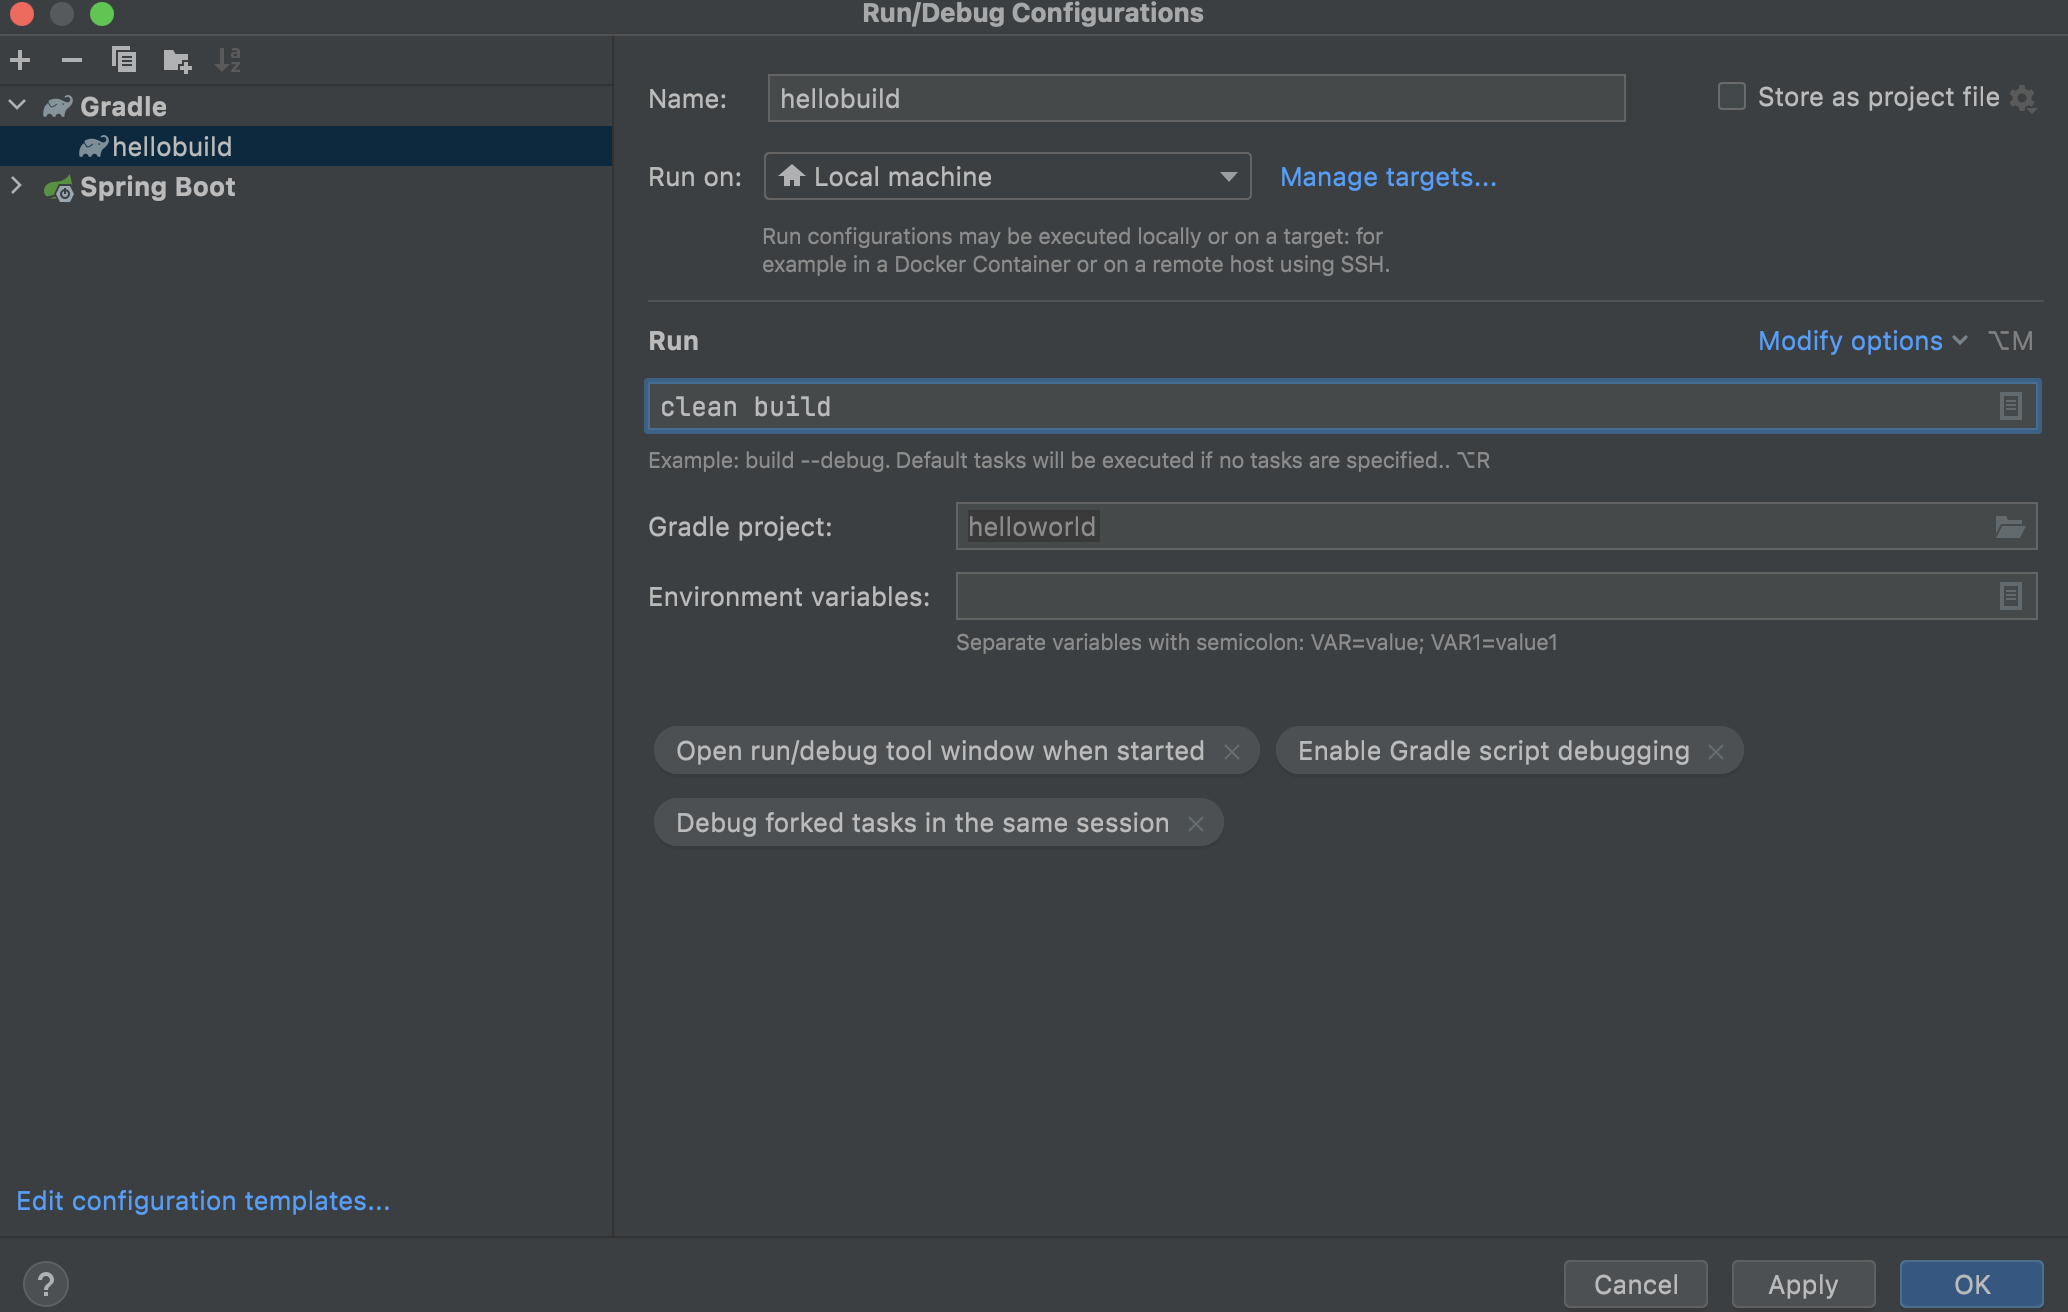The height and width of the screenshot is (1312, 2068).
Task: Click into the Name input field
Action: pos(1195,98)
